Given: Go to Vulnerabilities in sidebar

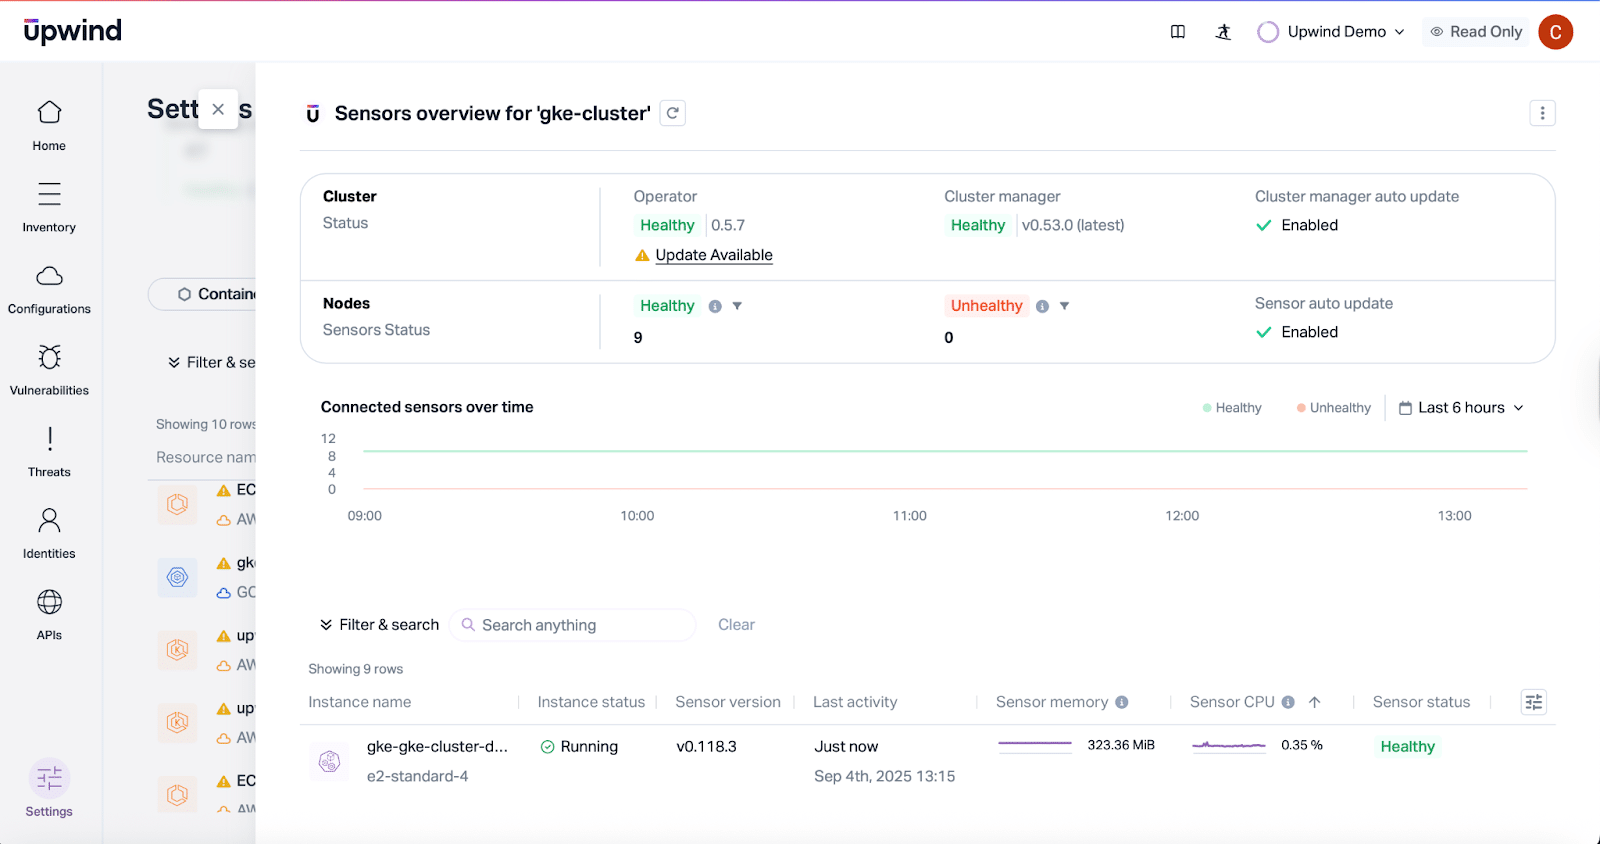Looking at the screenshot, I should pyautogui.click(x=49, y=370).
